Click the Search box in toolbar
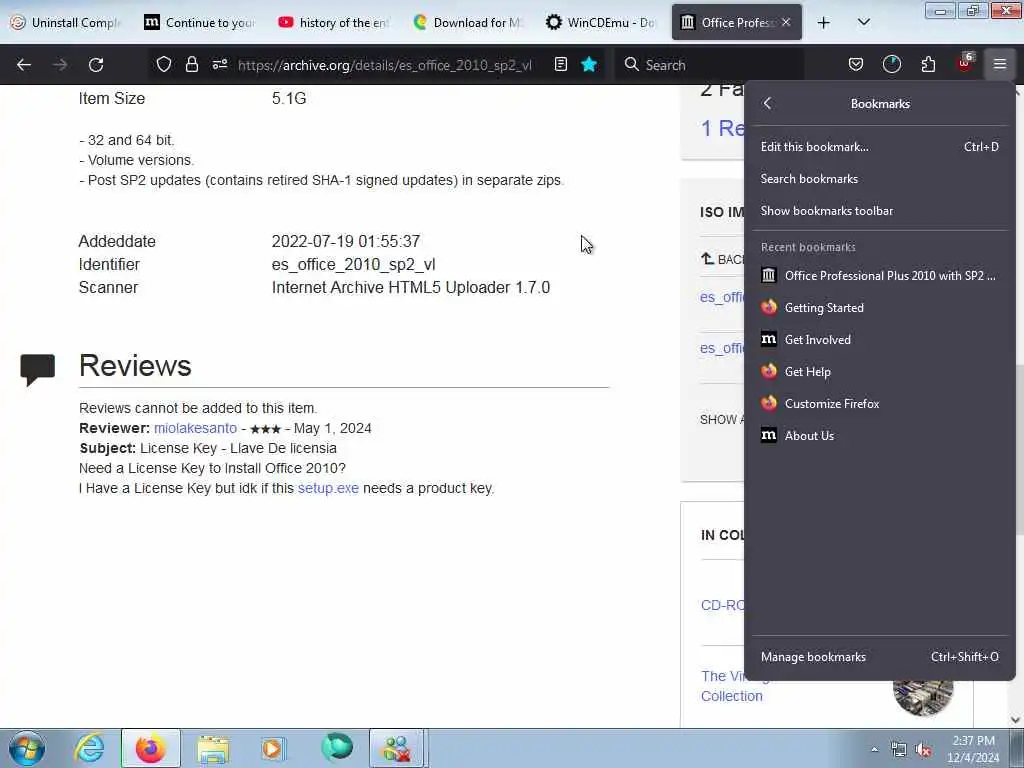Screen dimensions: 1024x768 point(709,65)
